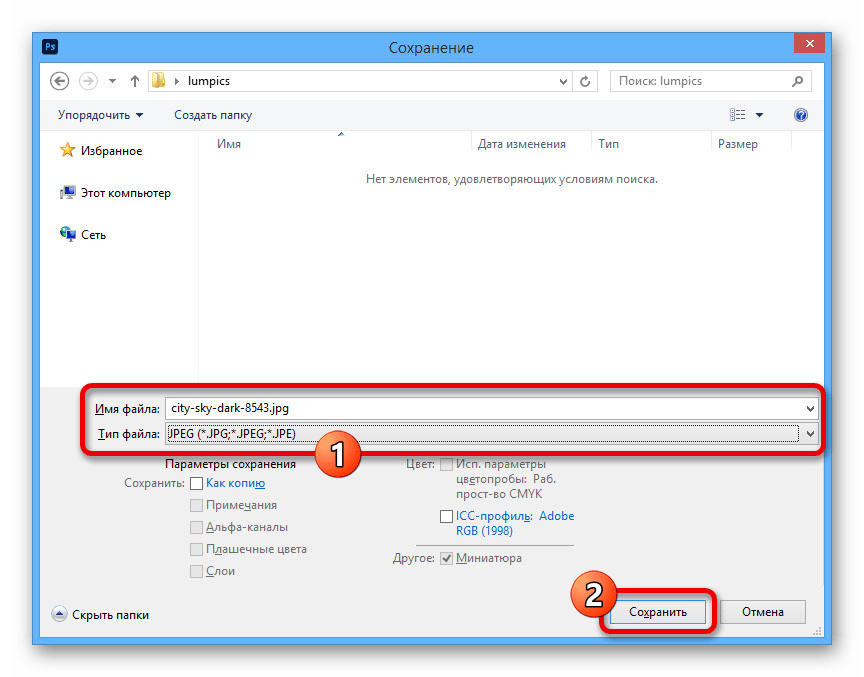The width and height of the screenshot is (864, 677).
Task: Click the Сеть network icon
Action: (67, 235)
